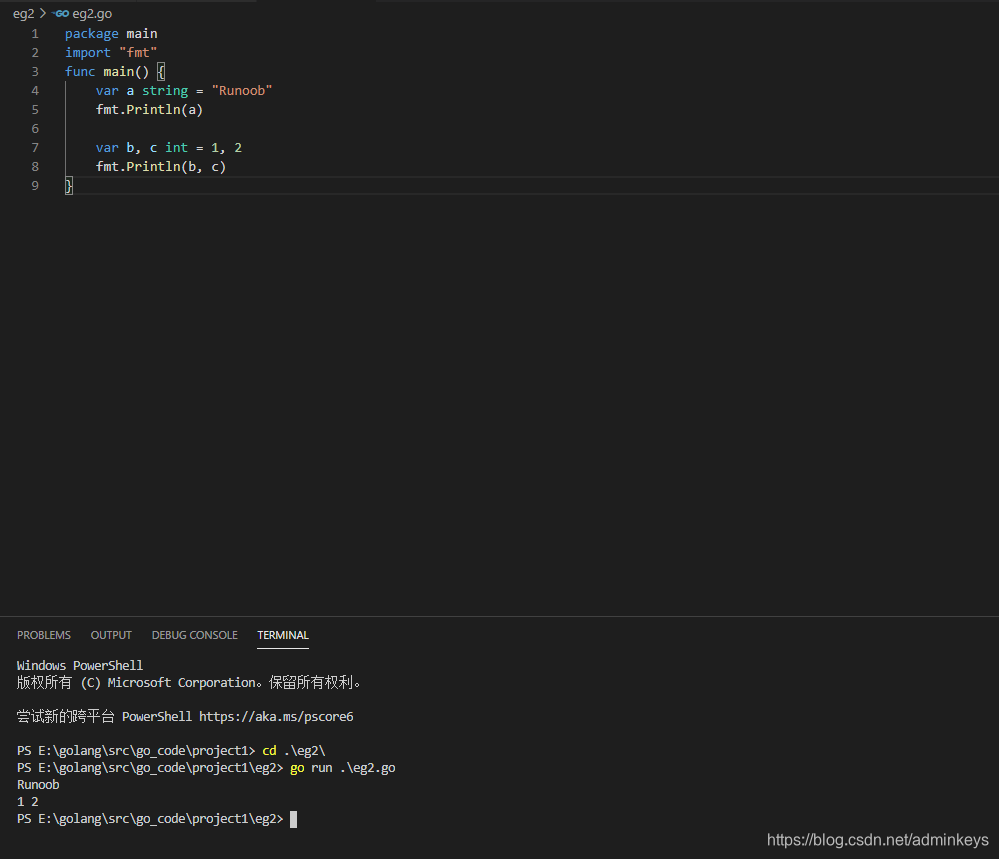The height and width of the screenshot is (859, 999).
Task: Click the closing brace on line 9
Action: pyautogui.click(x=66, y=185)
